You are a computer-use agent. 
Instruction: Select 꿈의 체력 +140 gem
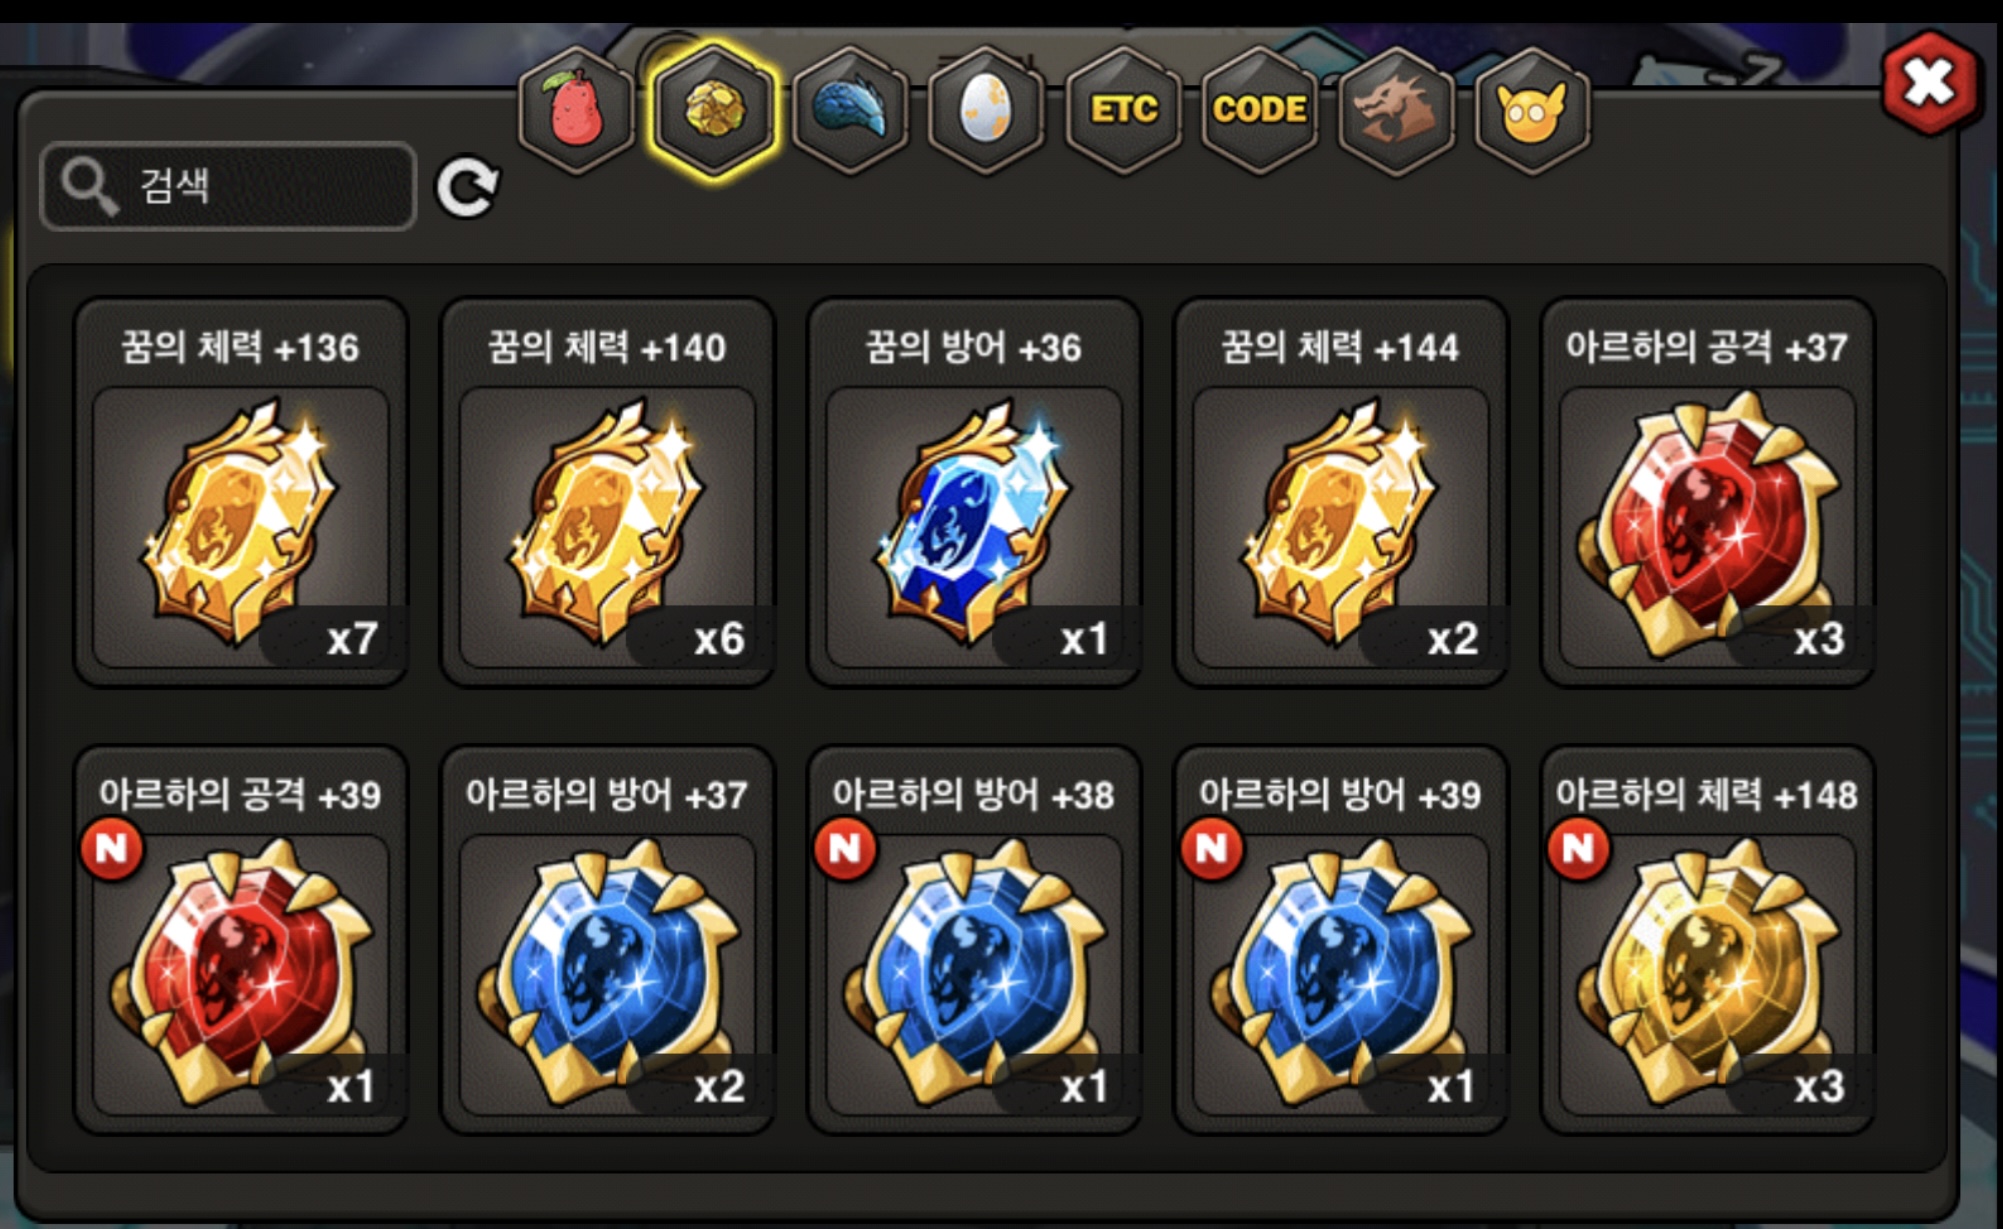click(x=608, y=492)
